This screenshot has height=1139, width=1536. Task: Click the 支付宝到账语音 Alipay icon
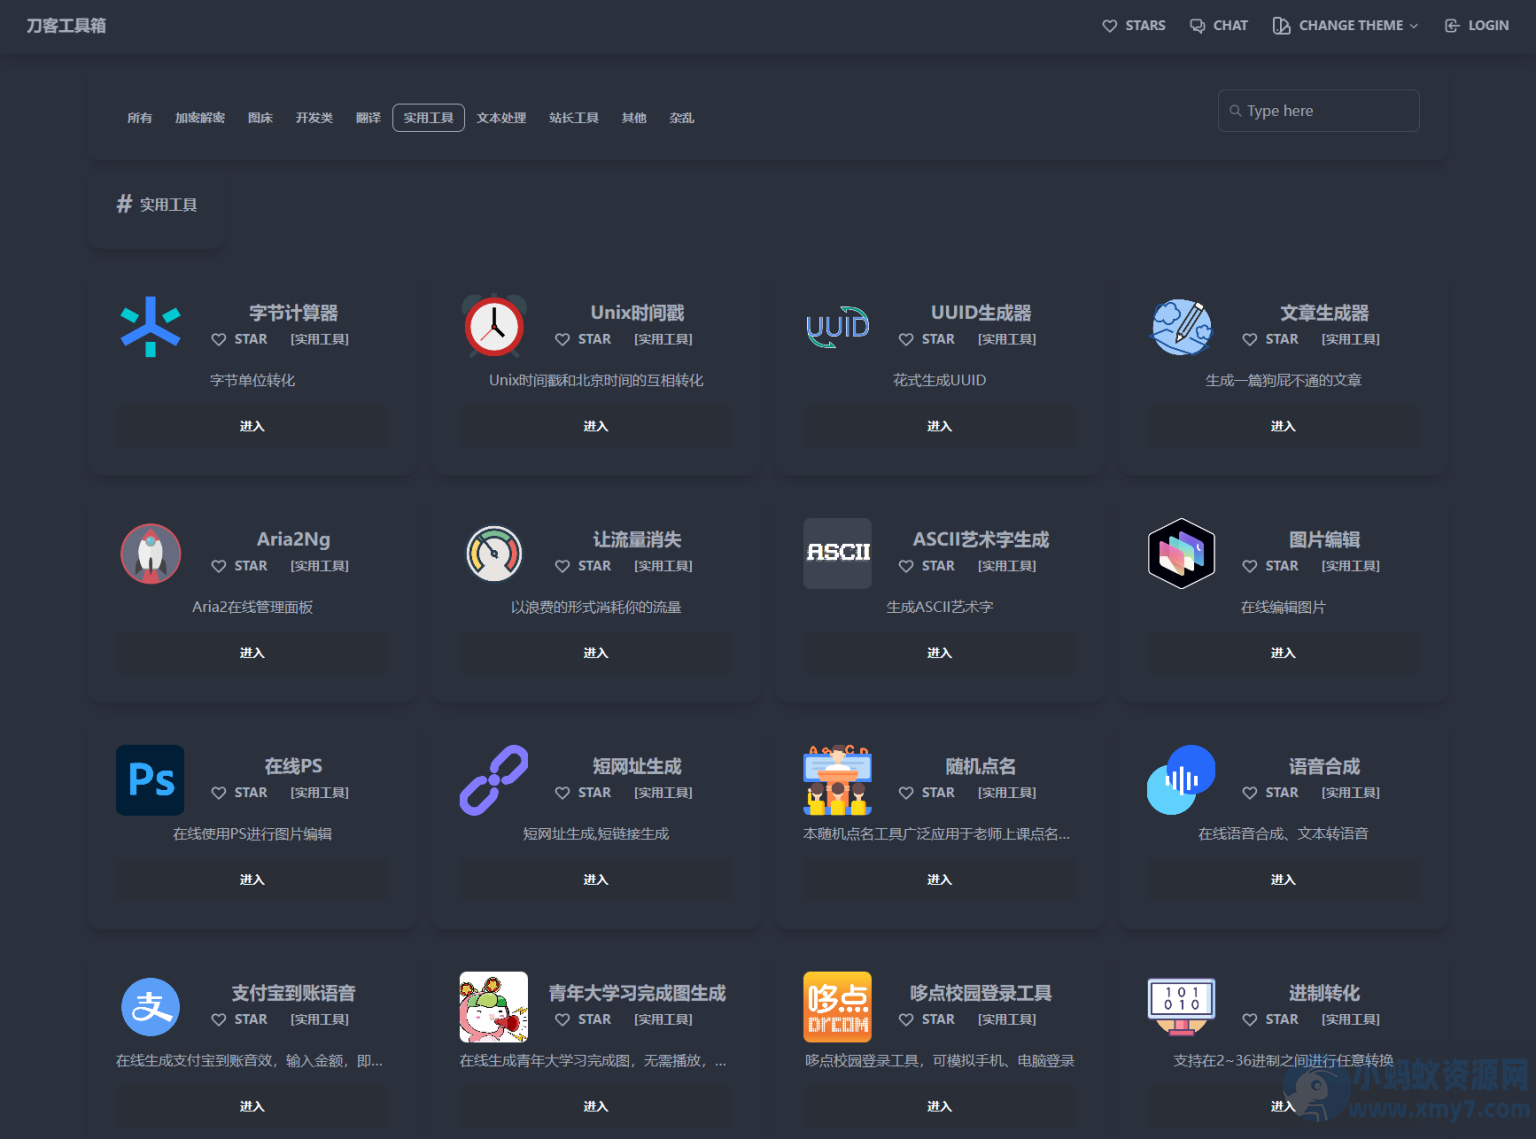pyautogui.click(x=150, y=1007)
